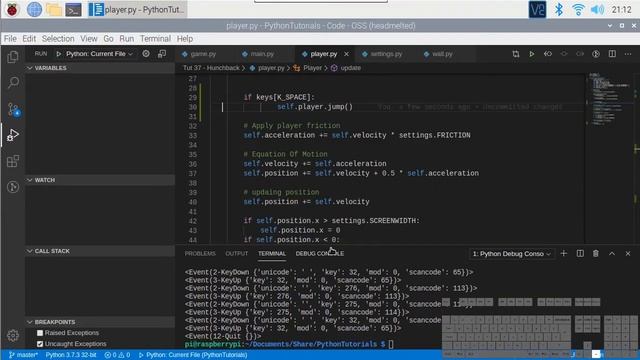This screenshot has height=360, width=640.
Task: Click player.py taskbar window button
Action: [138, 9]
